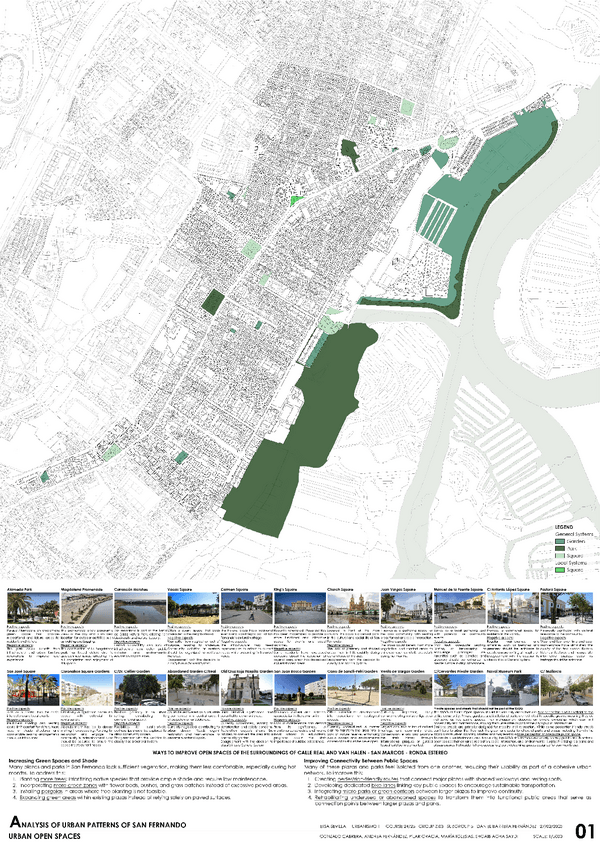Click the LEGEND heading text
Viewport: 600px width, 848px height.
coord(563,527)
